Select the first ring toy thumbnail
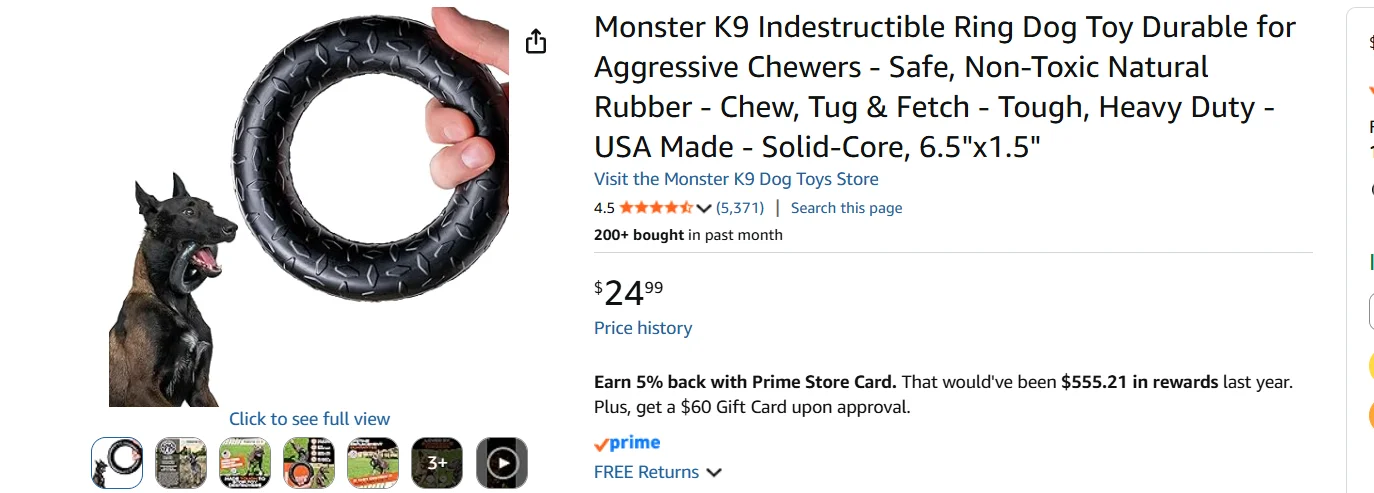Screen dimensions: 1374x493 tap(117, 463)
